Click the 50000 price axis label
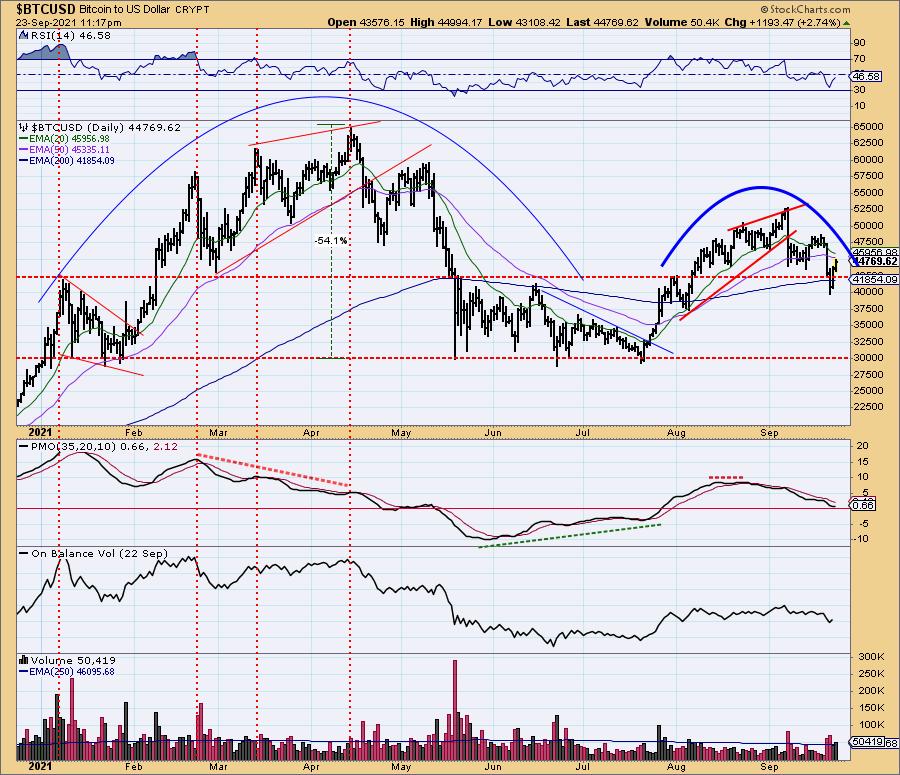Screen dimensions: 900x775 pyautogui.click(x=868, y=226)
